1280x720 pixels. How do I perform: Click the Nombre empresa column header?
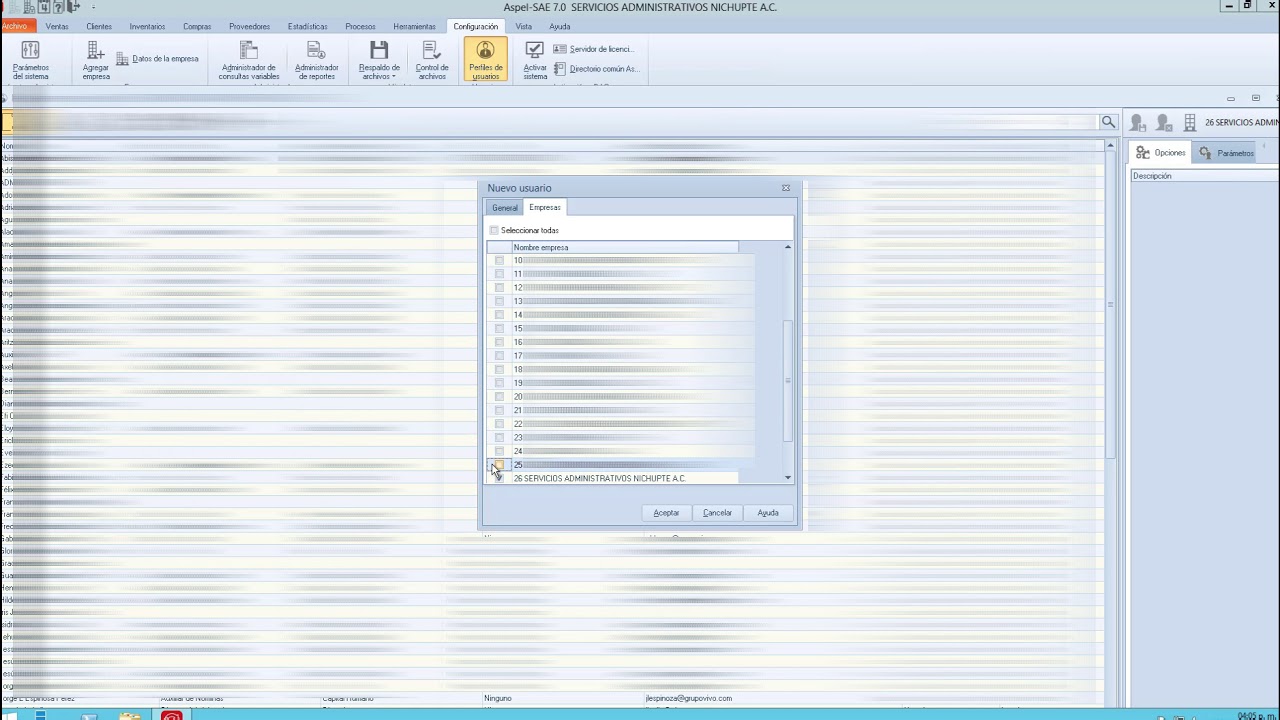tap(625, 247)
